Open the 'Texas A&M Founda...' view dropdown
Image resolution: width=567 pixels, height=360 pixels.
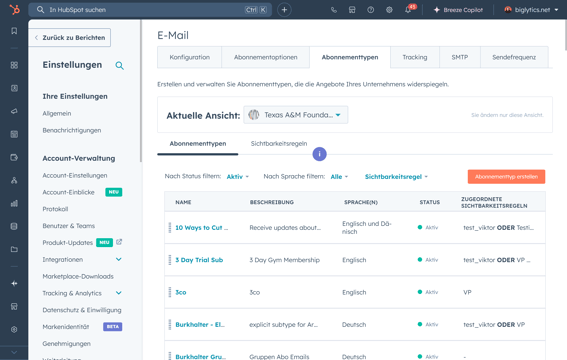click(295, 115)
